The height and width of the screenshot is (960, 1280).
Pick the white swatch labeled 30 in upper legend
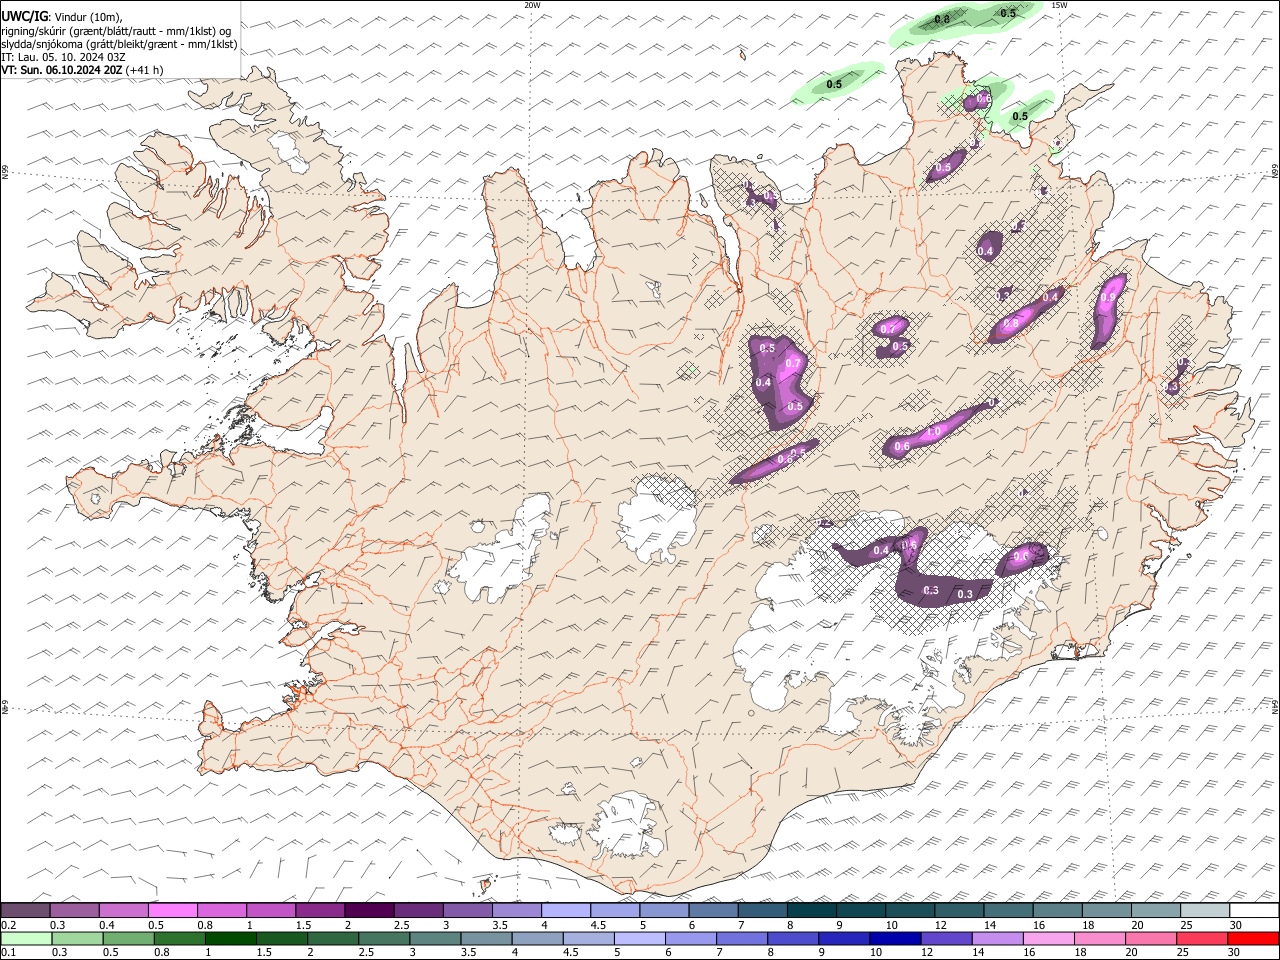pyautogui.click(x=1255, y=911)
